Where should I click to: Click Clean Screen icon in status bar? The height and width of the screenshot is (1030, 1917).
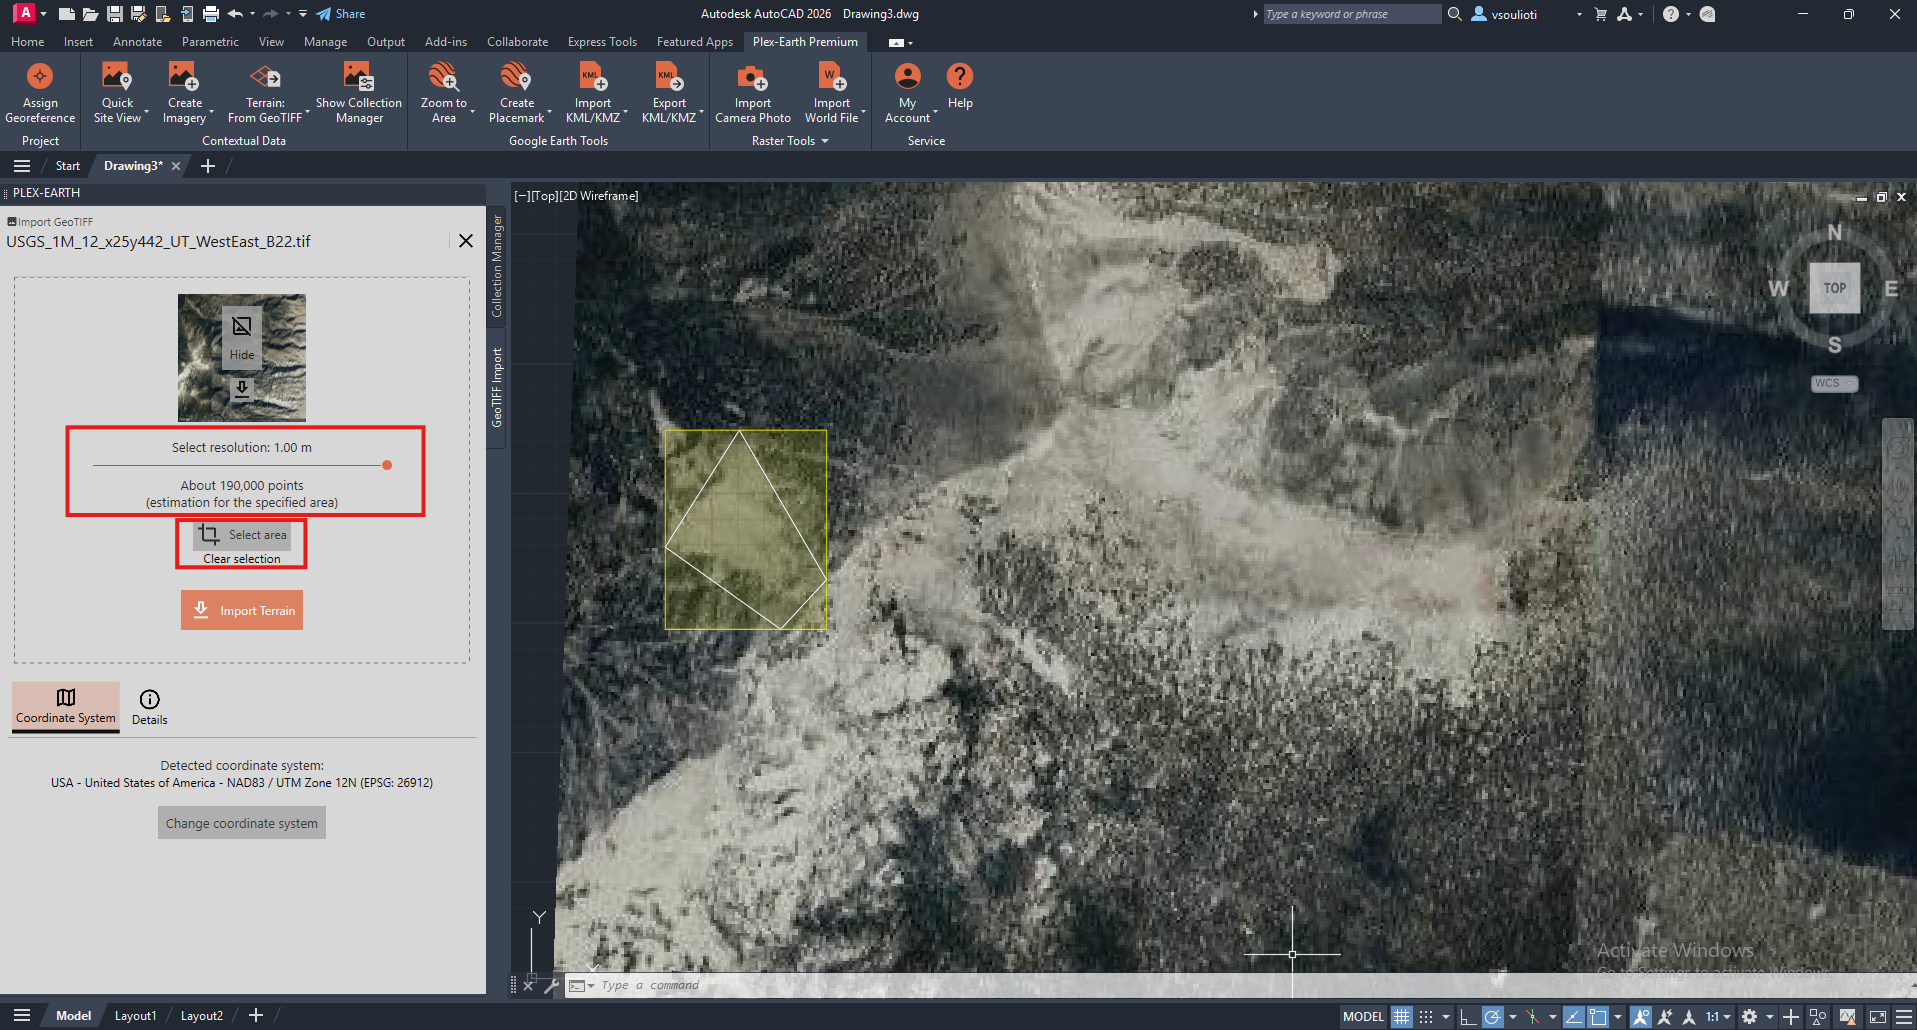[1878, 1016]
